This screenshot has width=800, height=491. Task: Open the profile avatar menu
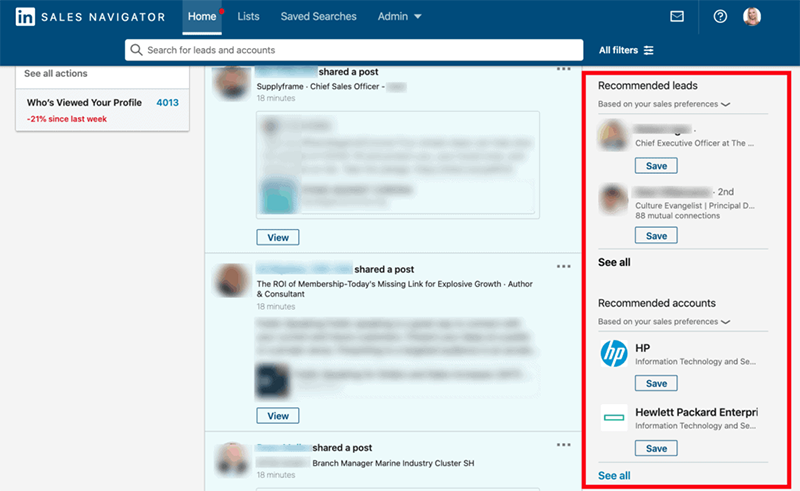(752, 17)
